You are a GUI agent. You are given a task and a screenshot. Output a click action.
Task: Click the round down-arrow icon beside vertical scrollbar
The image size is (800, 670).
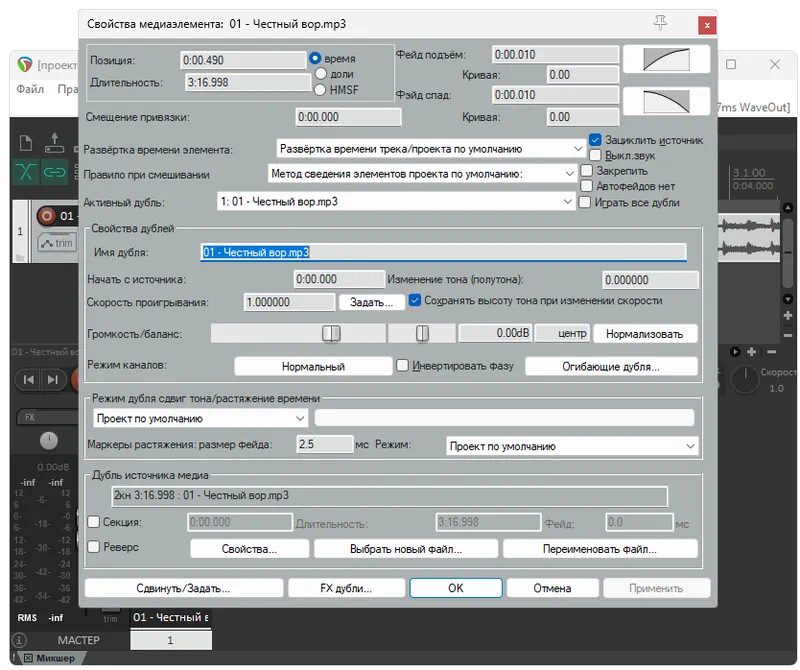[x=788, y=299]
